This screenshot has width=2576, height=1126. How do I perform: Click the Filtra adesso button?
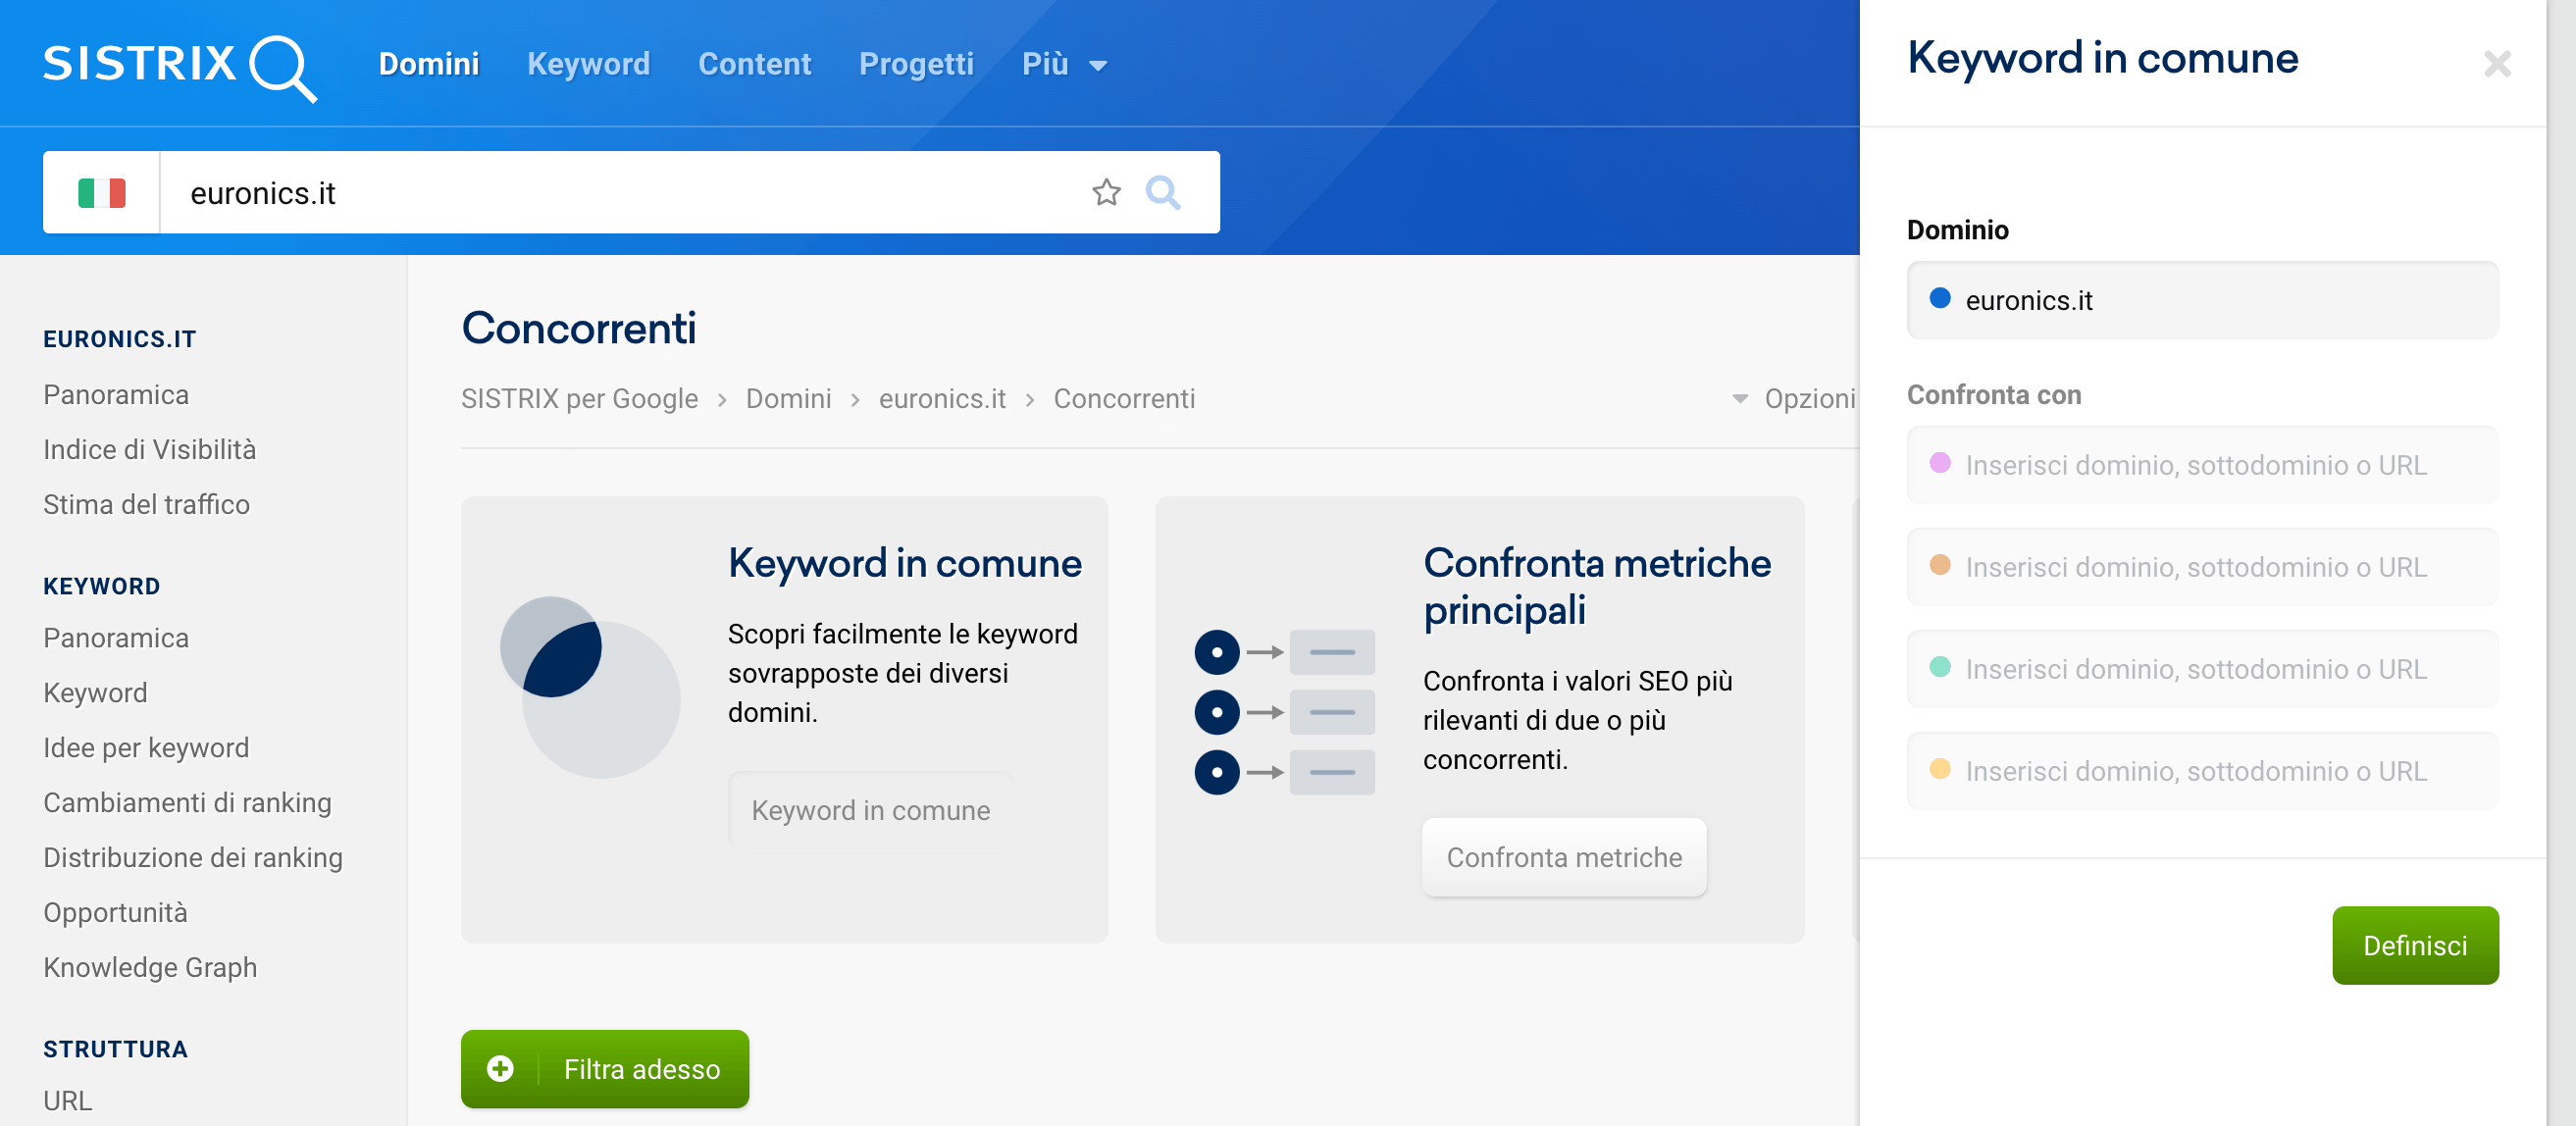[x=605, y=1069]
